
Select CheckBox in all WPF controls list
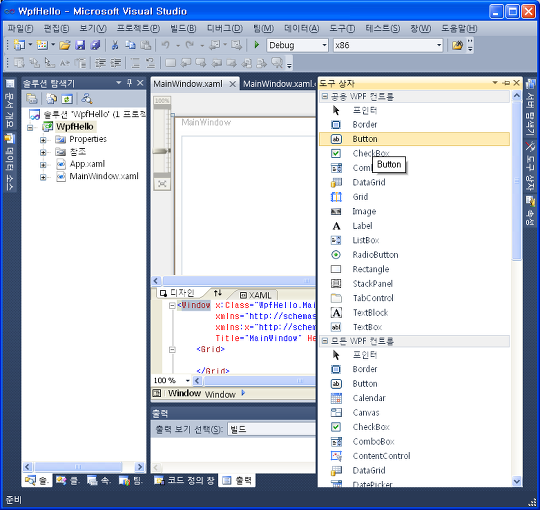(x=414, y=427)
